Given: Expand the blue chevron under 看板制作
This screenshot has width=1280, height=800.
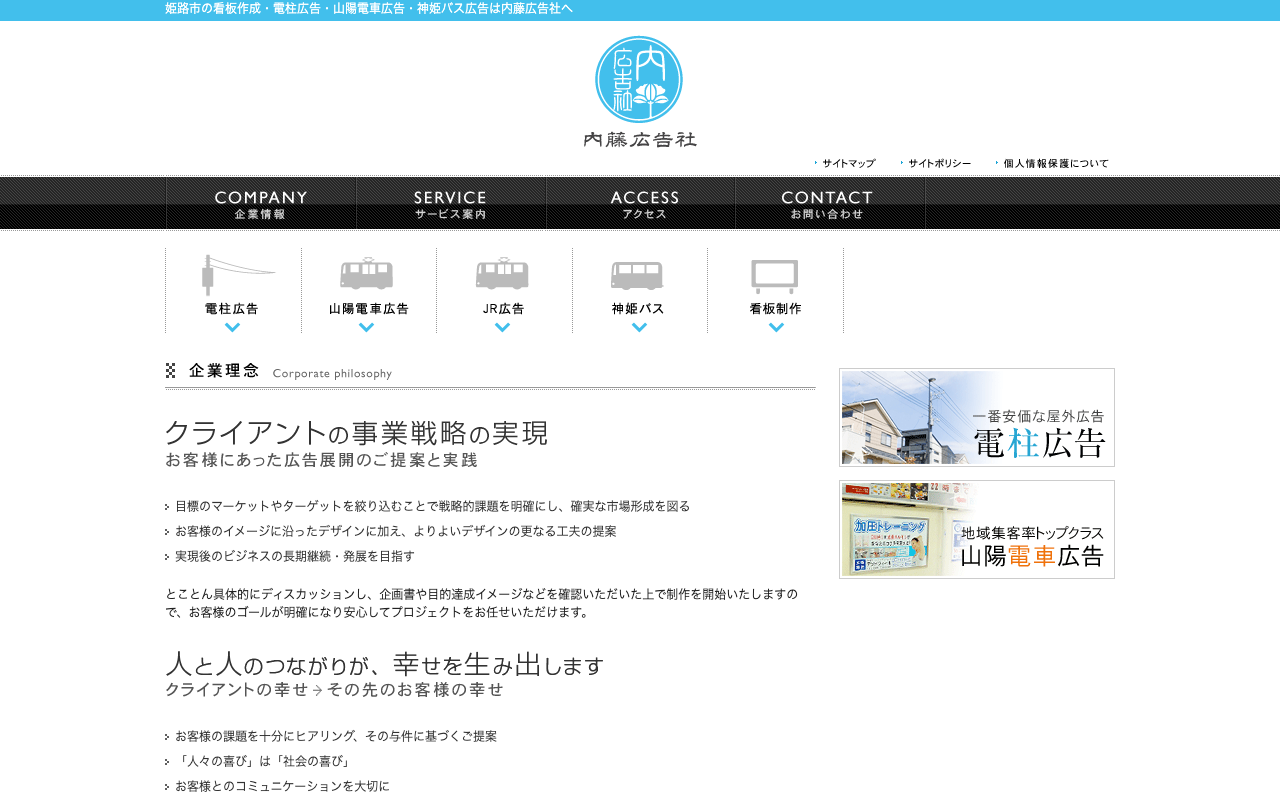Looking at the screenshot, I should point(776,327).
